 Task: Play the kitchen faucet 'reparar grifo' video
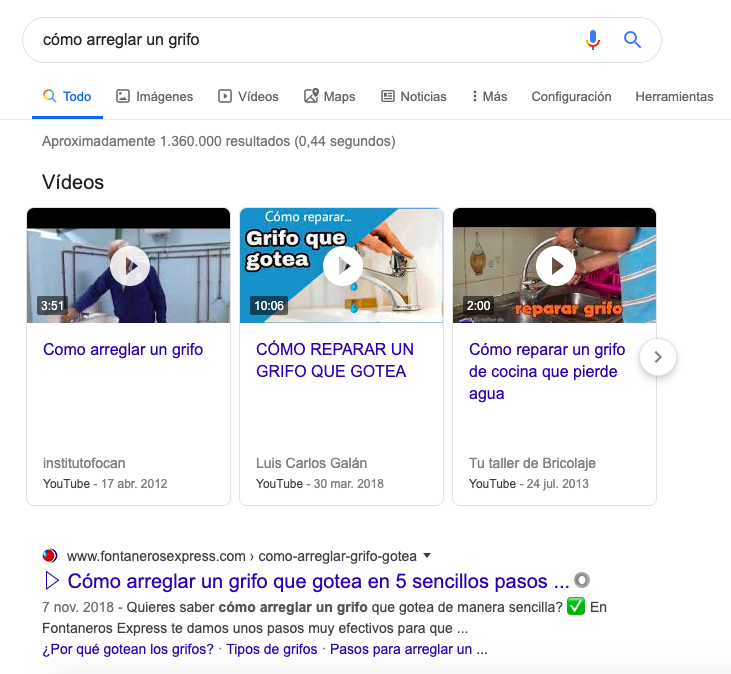pyautogui.click(x=555, y=266)
